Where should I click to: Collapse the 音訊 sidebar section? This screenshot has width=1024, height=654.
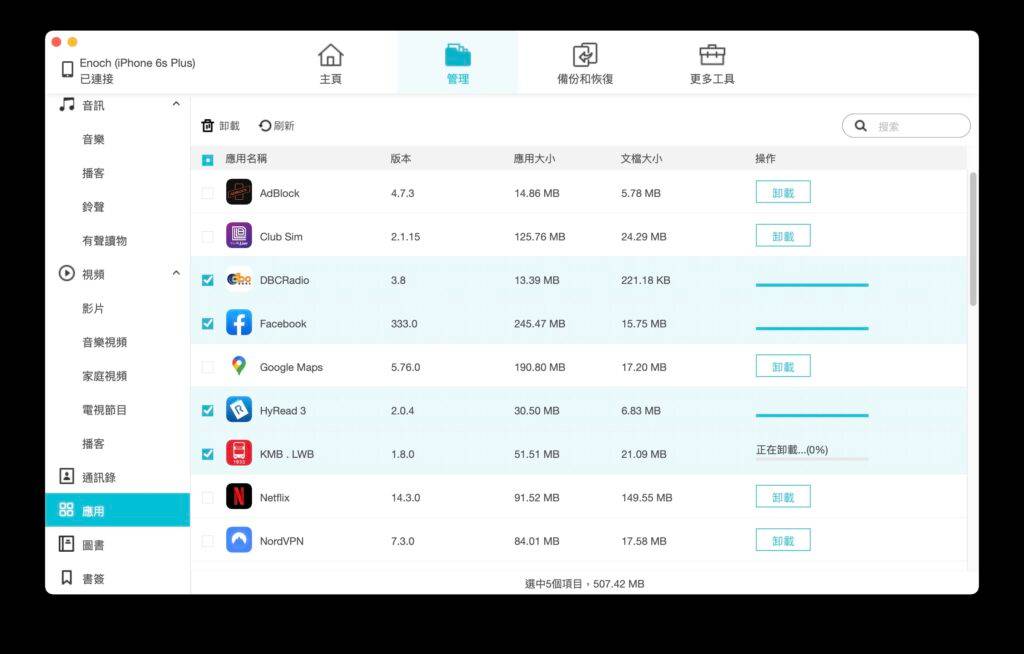tap(176, 103)
